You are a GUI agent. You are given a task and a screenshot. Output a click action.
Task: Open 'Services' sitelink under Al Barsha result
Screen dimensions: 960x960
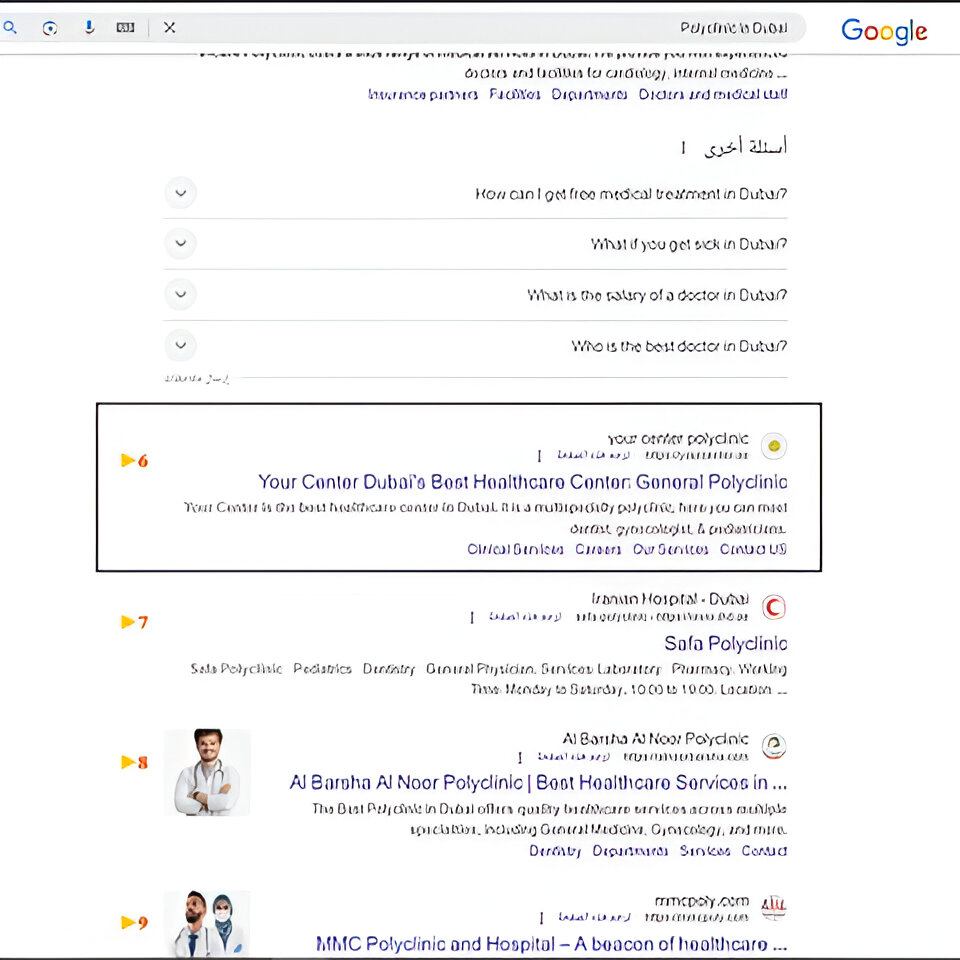tap(705, 851)
